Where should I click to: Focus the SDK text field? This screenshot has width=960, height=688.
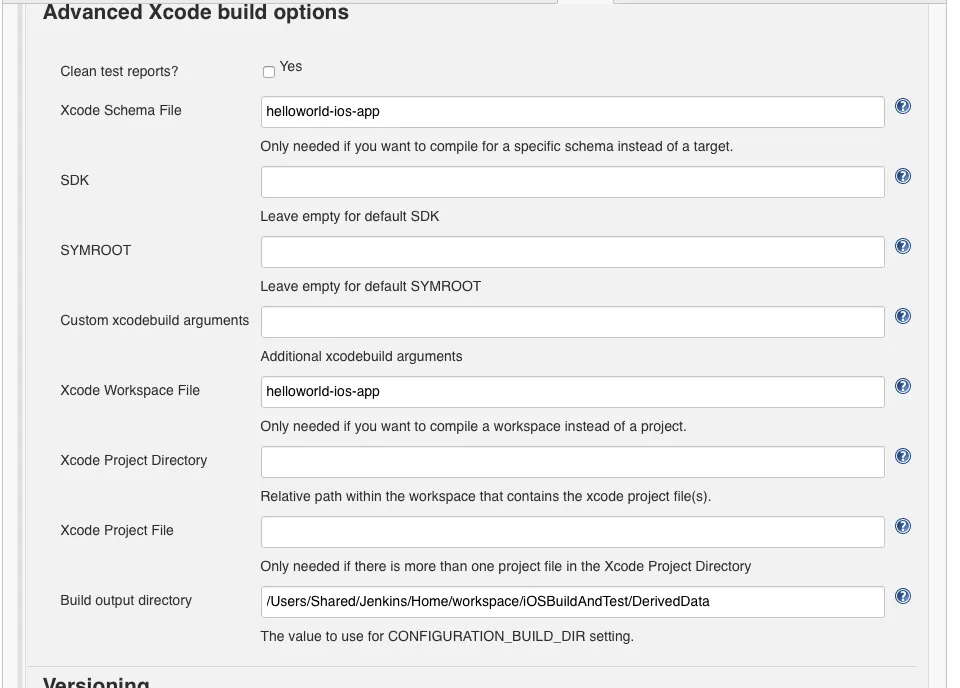(x=572, y=182)
